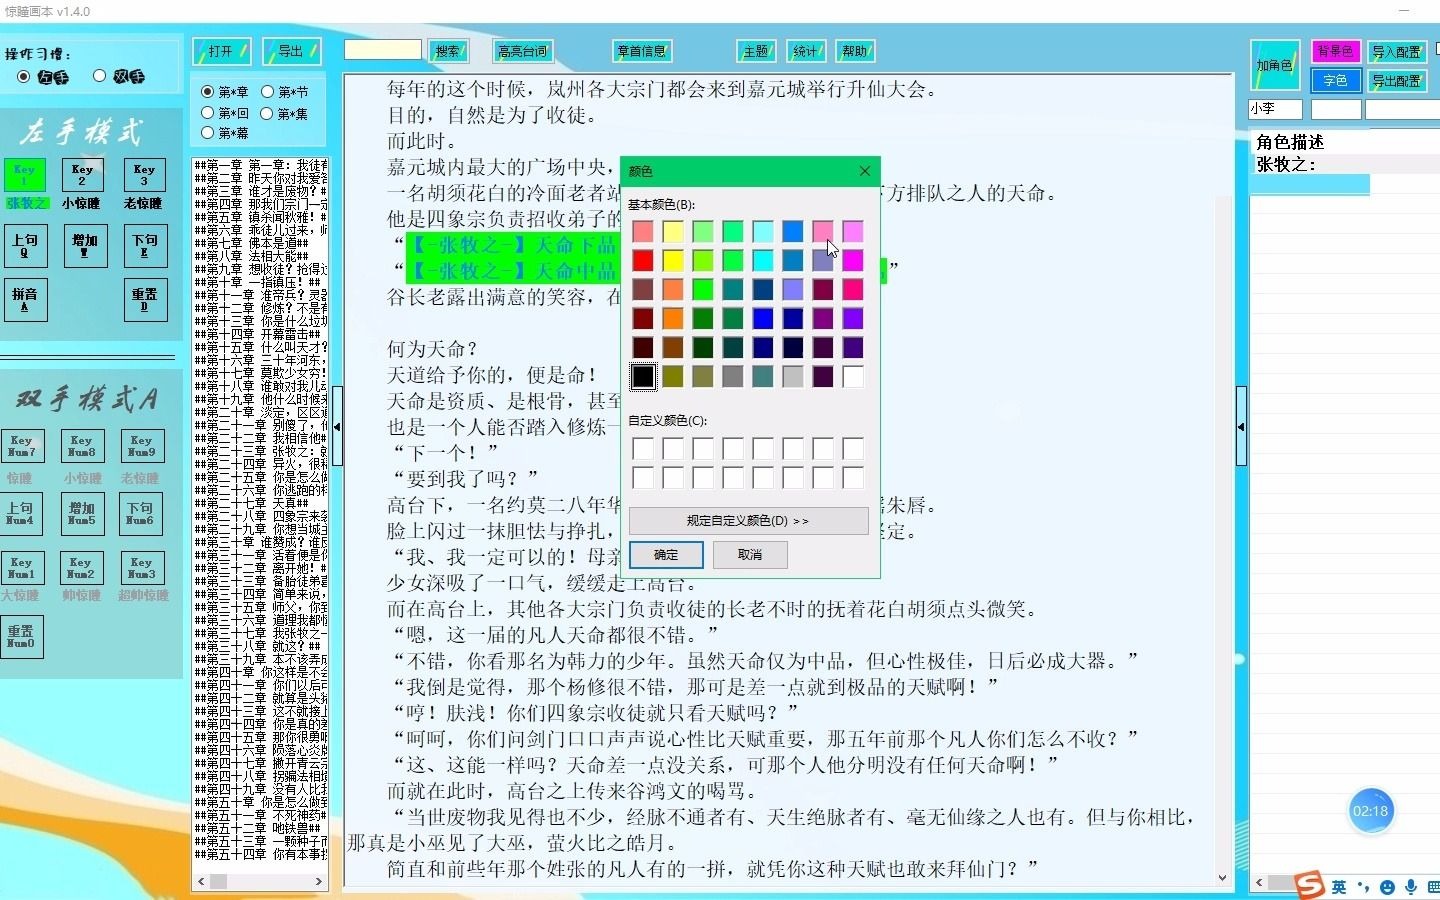The image size is (1440, 900).
Task: Confirm color with 确定 button
Action: 666,554
